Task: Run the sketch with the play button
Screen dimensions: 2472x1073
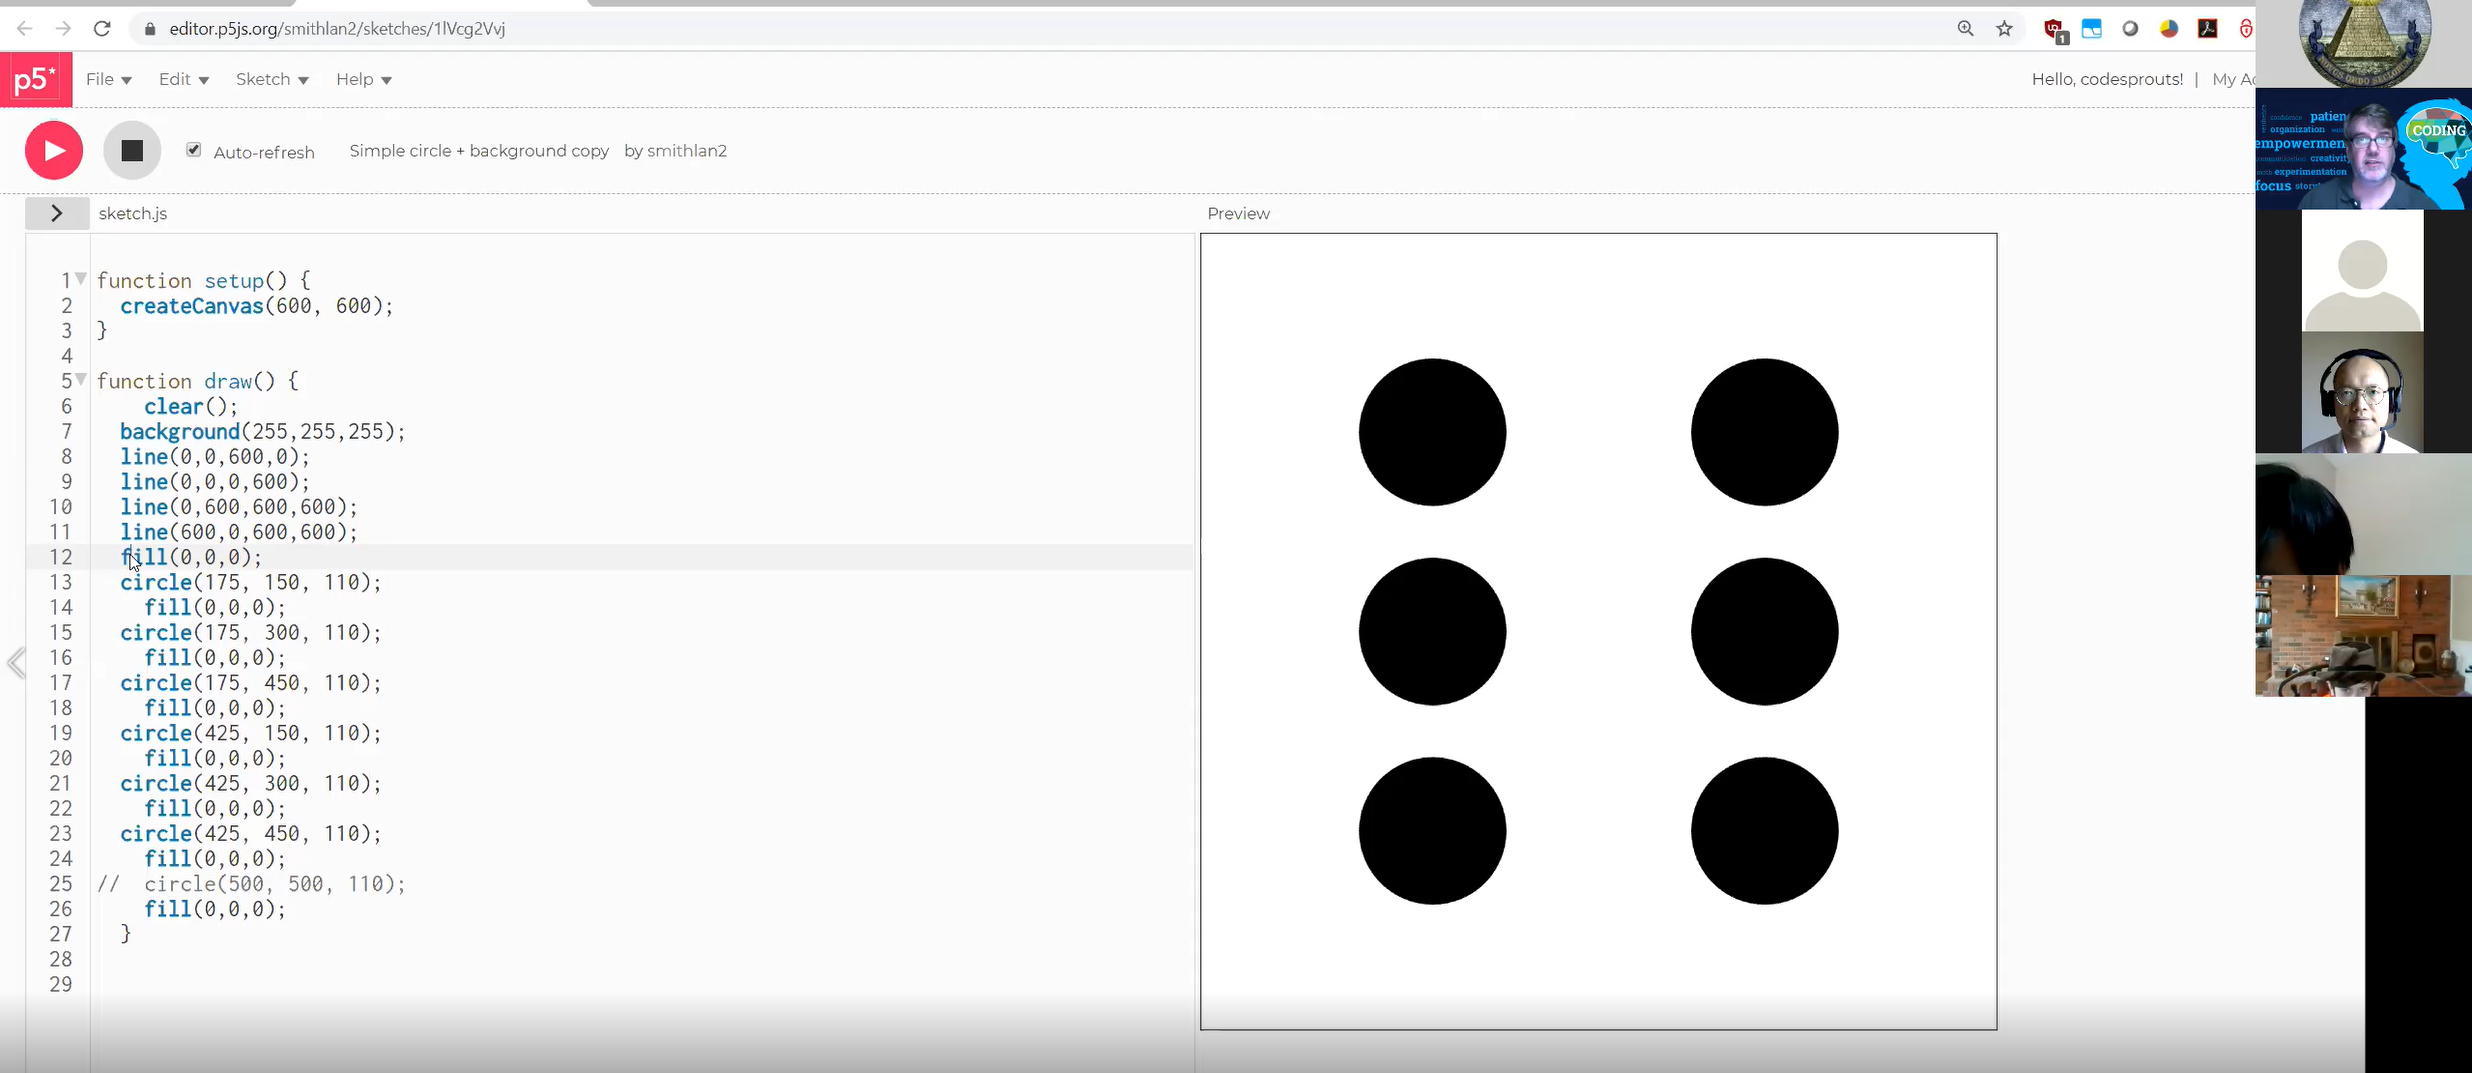Action: click(x=53, y=150)
